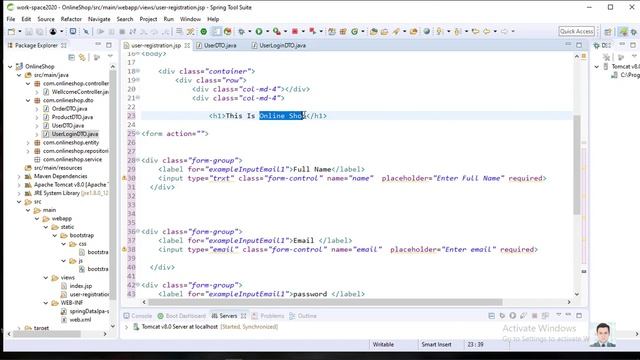Select the Spring perspective leaf icon
The width and height of the screenshot is (640, 360).
point(623,31)
